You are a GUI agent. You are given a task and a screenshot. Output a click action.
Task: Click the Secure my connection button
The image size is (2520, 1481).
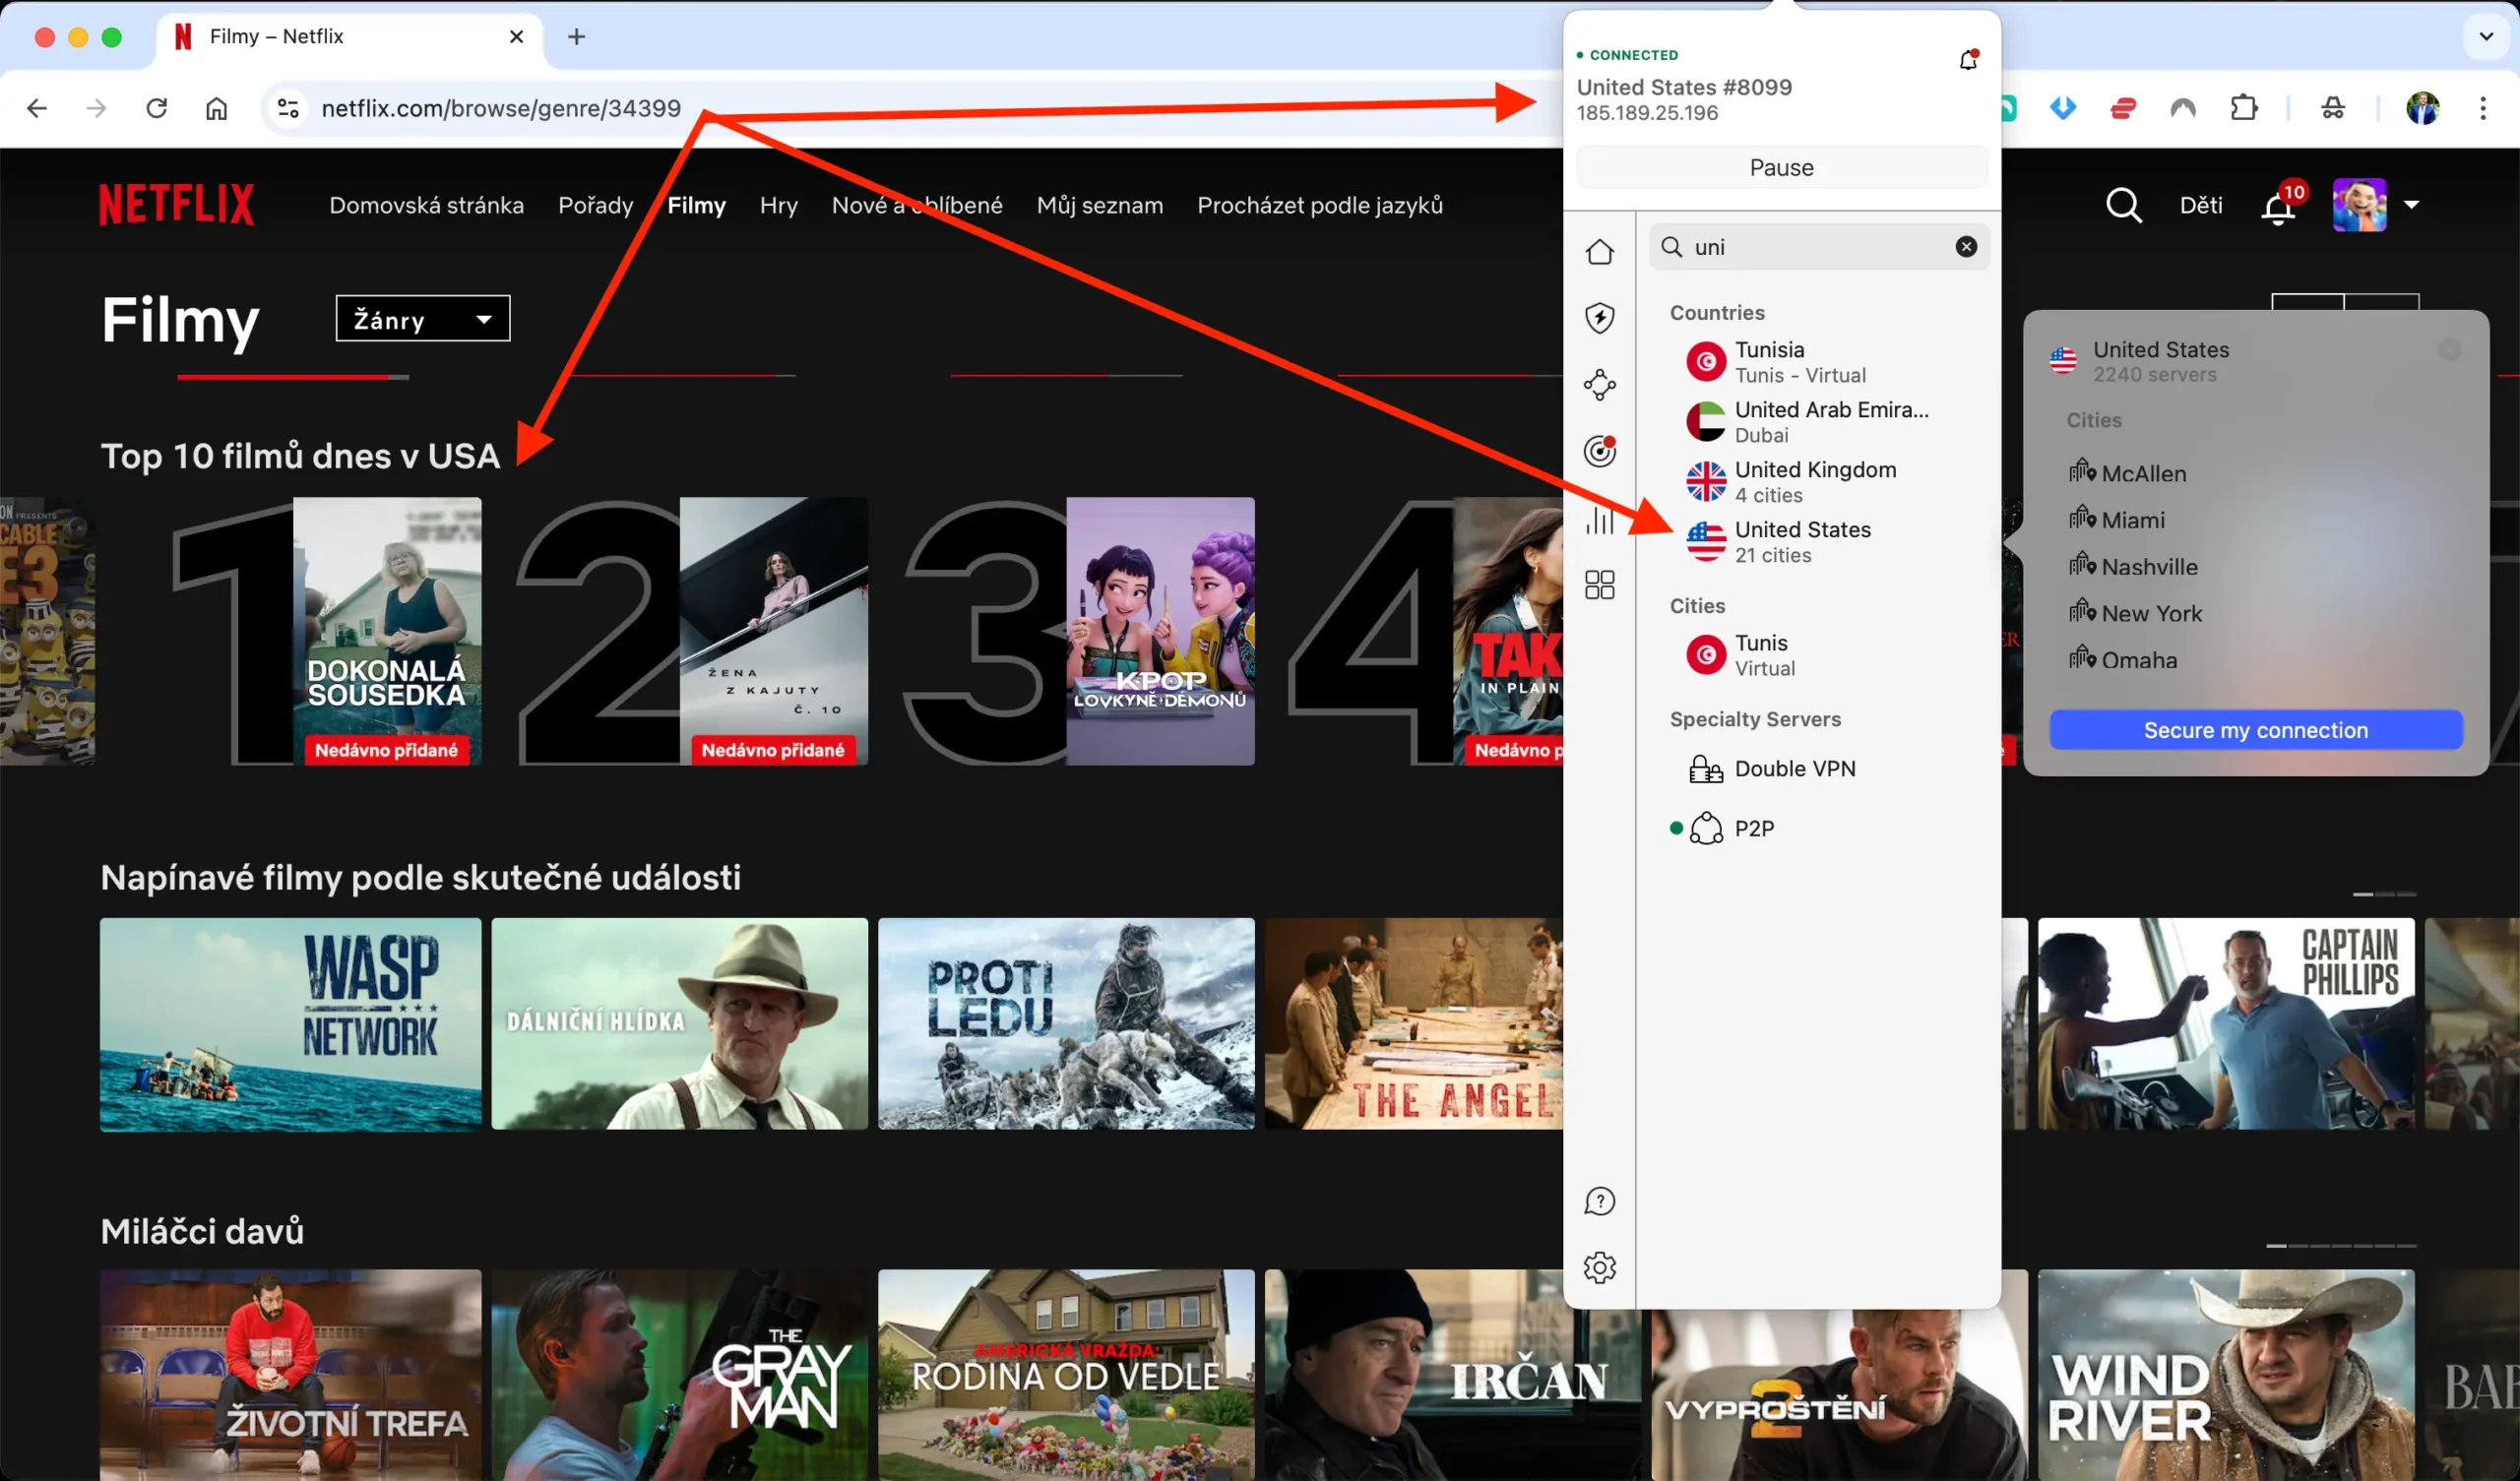pos(2255,729)
